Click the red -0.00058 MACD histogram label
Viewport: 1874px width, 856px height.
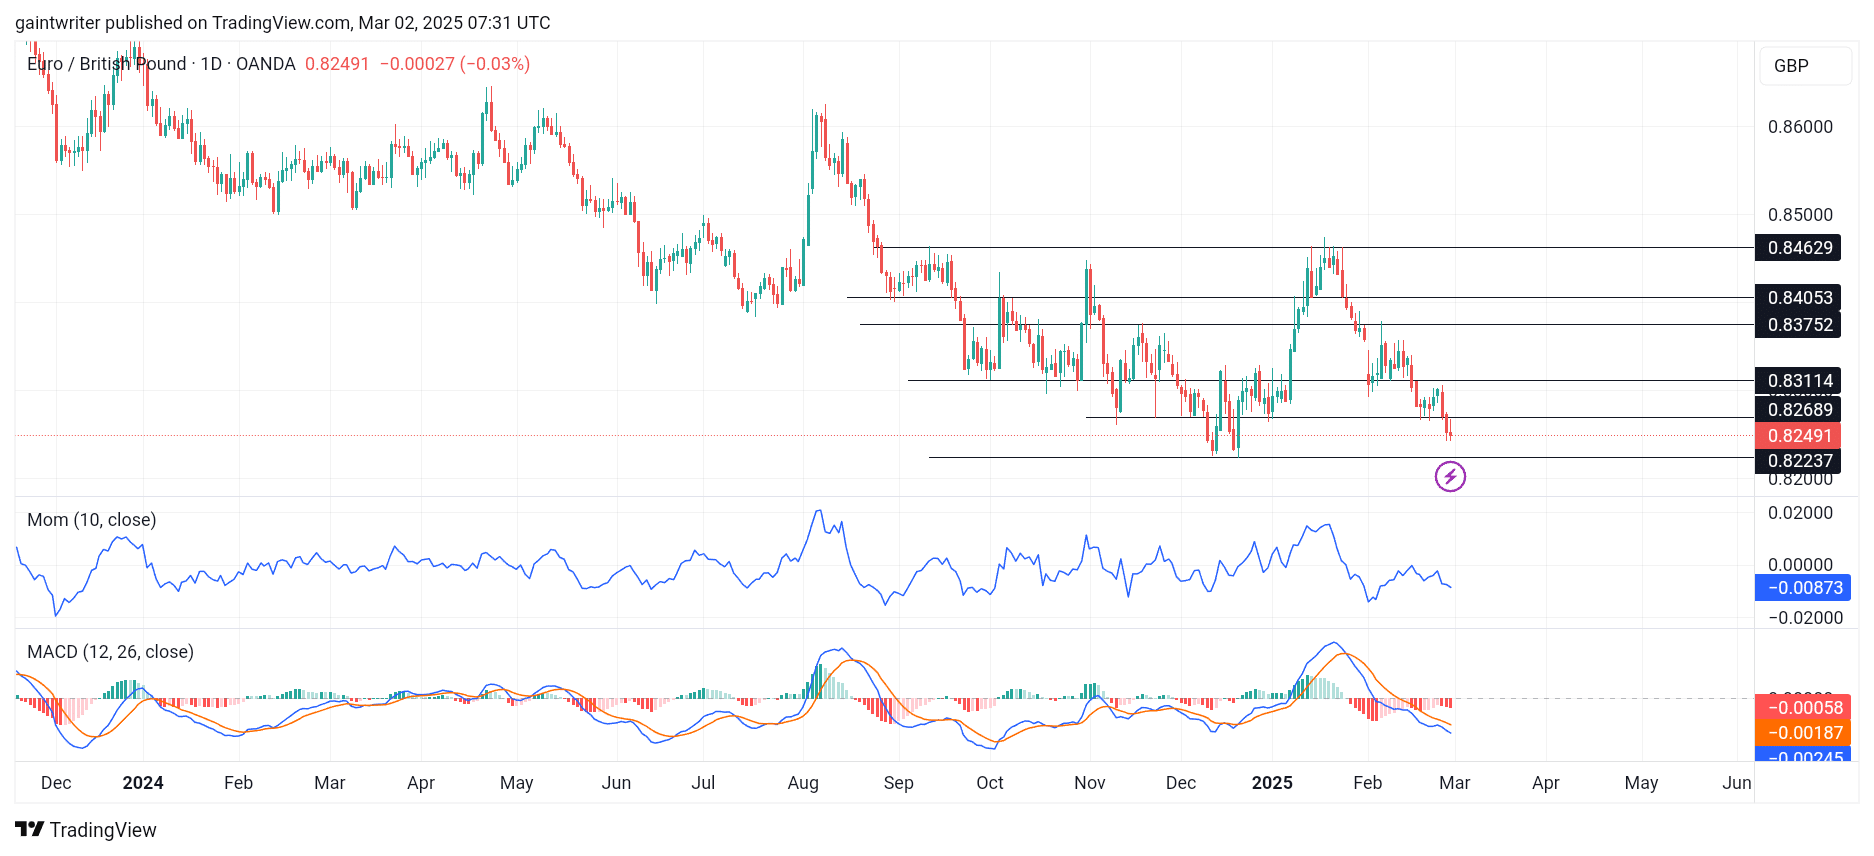[1803, 708]
